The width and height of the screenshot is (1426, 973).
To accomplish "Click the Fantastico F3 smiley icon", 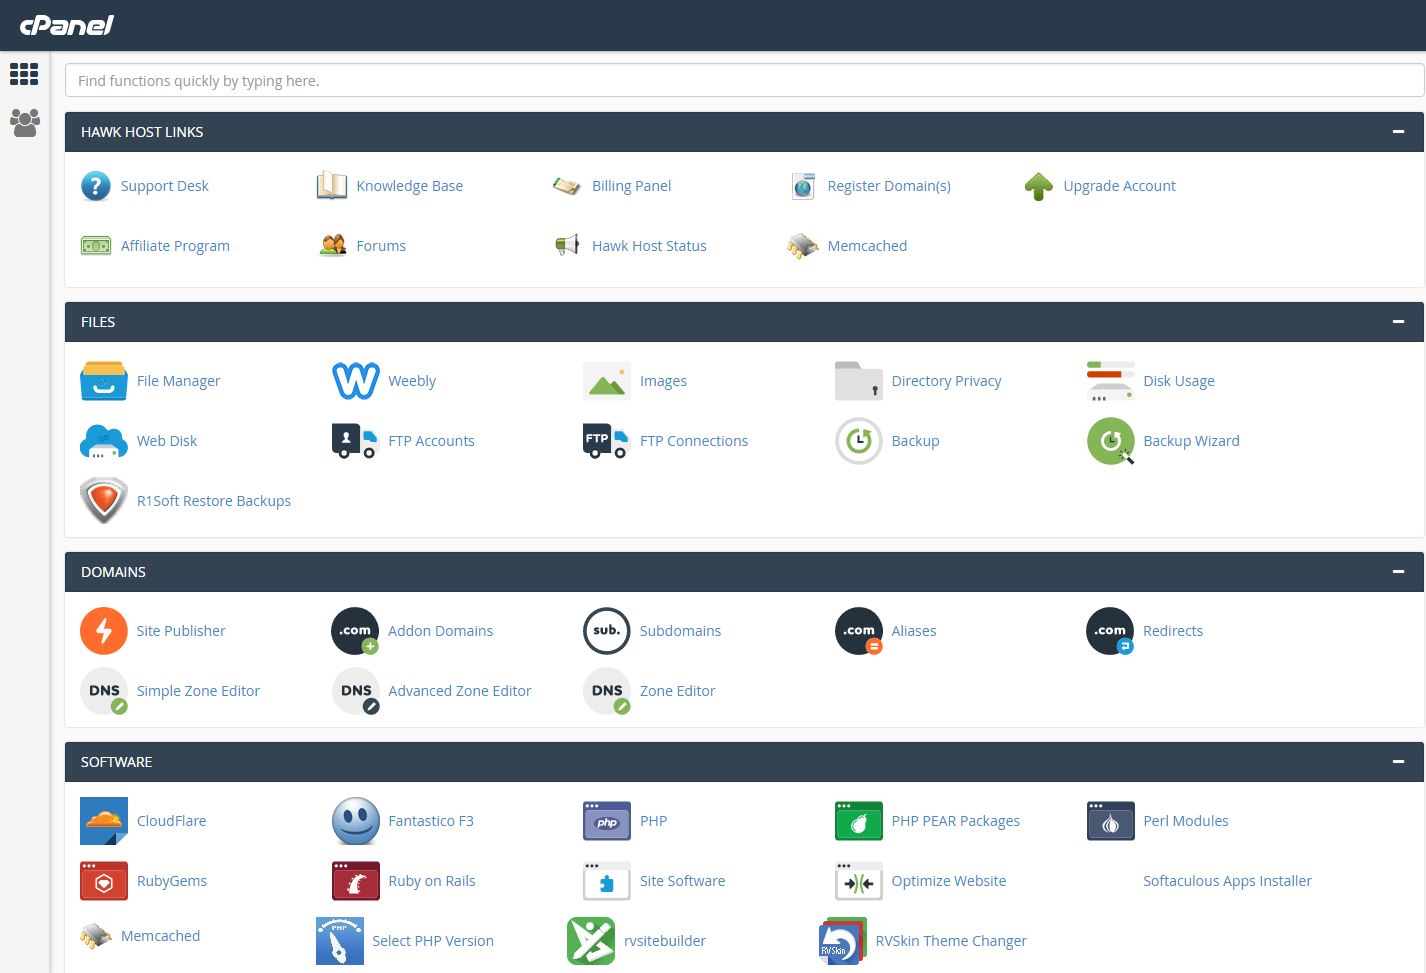I will click(355, 821).
